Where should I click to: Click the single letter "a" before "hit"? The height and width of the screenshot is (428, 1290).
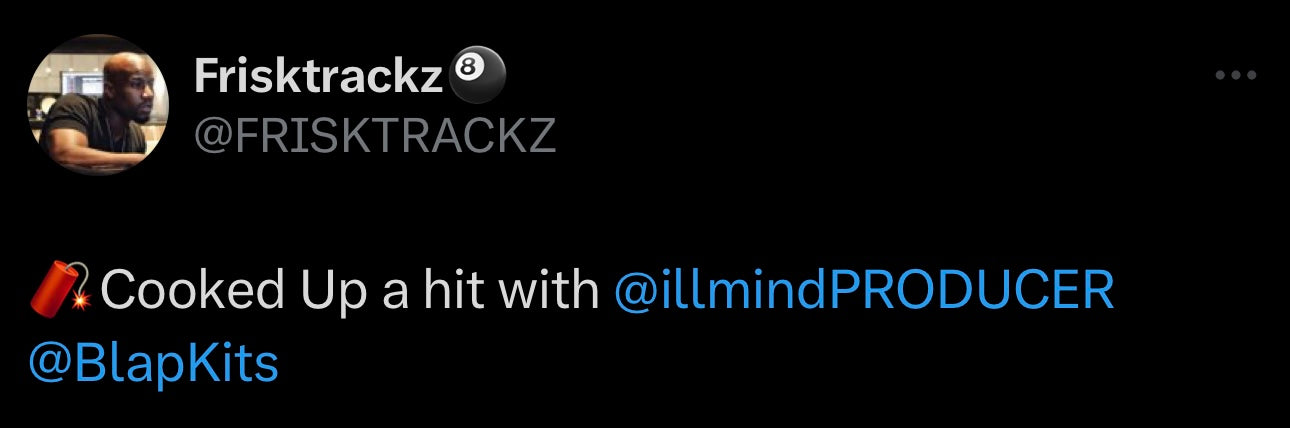pos(396,291)
